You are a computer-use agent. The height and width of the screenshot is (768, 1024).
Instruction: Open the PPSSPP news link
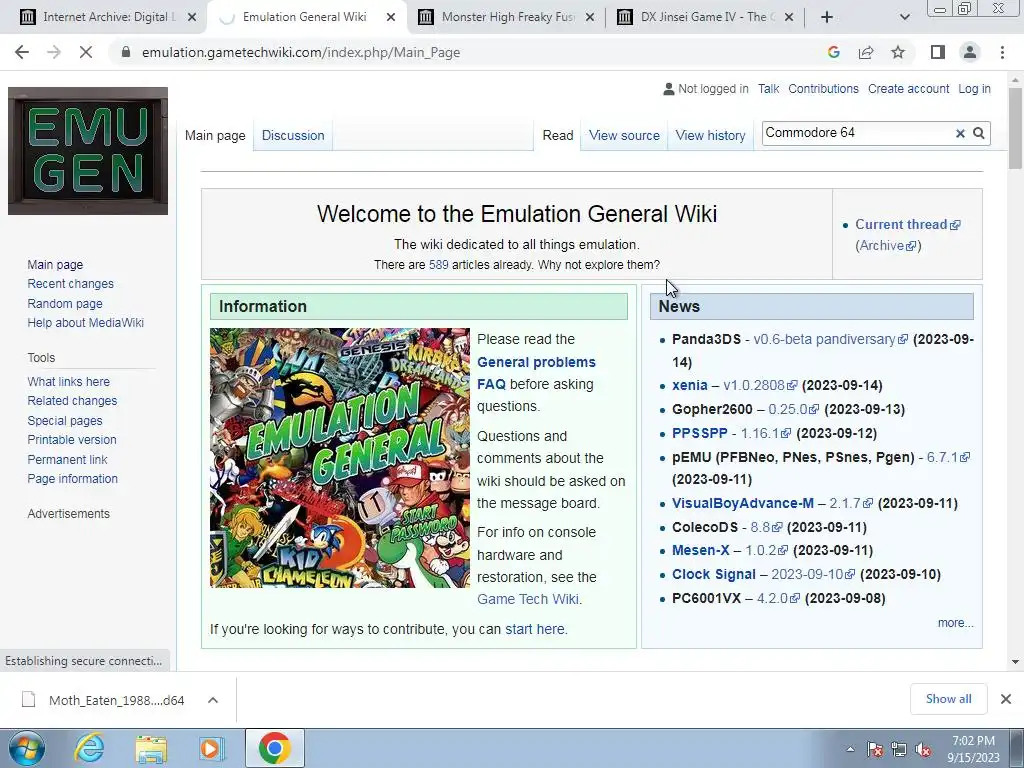click(699, 433)
